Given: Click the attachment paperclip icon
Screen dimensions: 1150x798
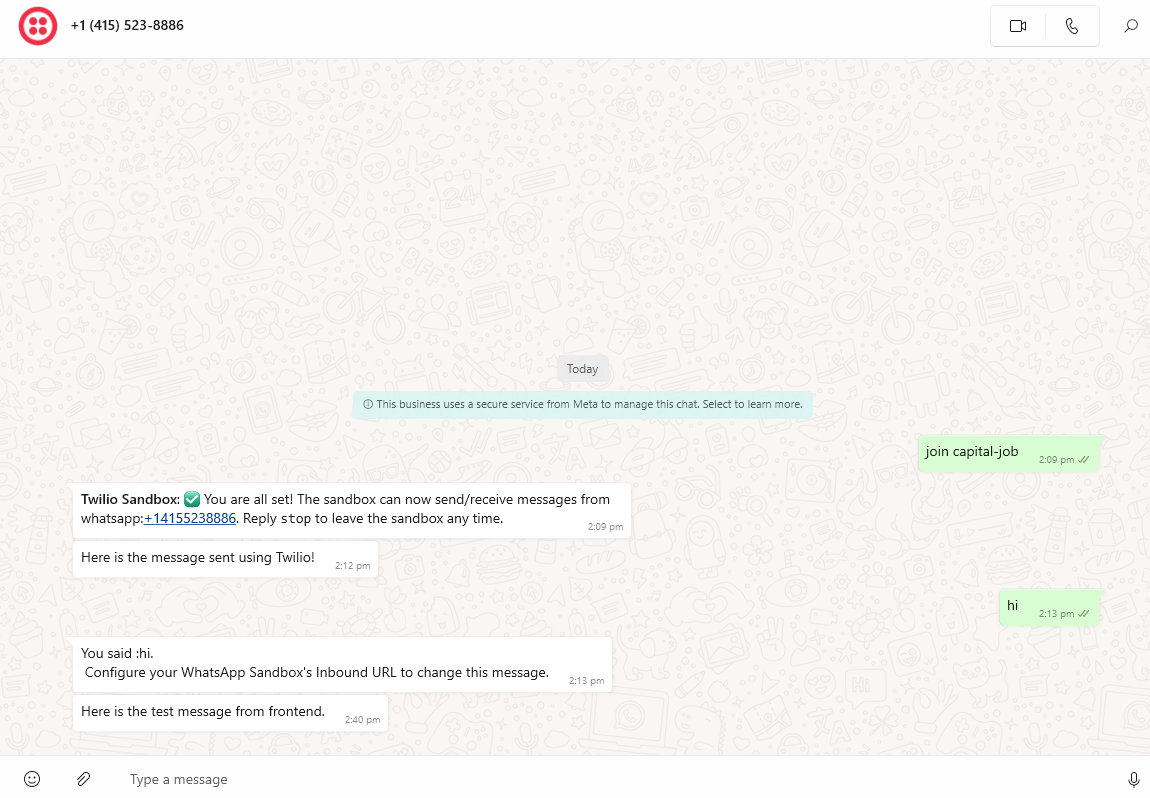Looking at the screenshot, I should coord(83,779).
